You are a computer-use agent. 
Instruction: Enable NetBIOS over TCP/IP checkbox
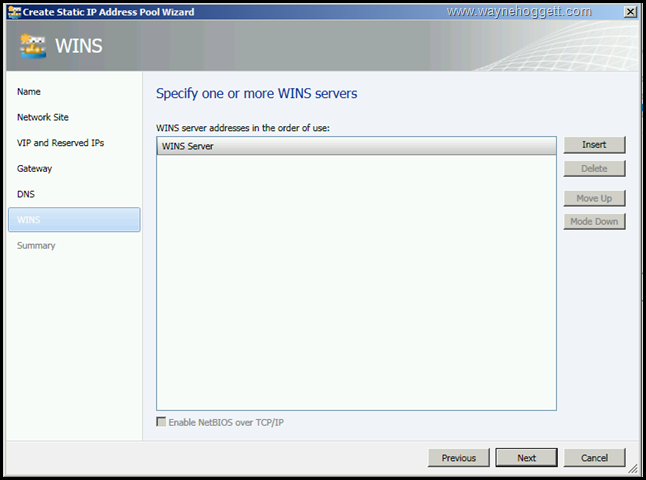click(163, 422)
